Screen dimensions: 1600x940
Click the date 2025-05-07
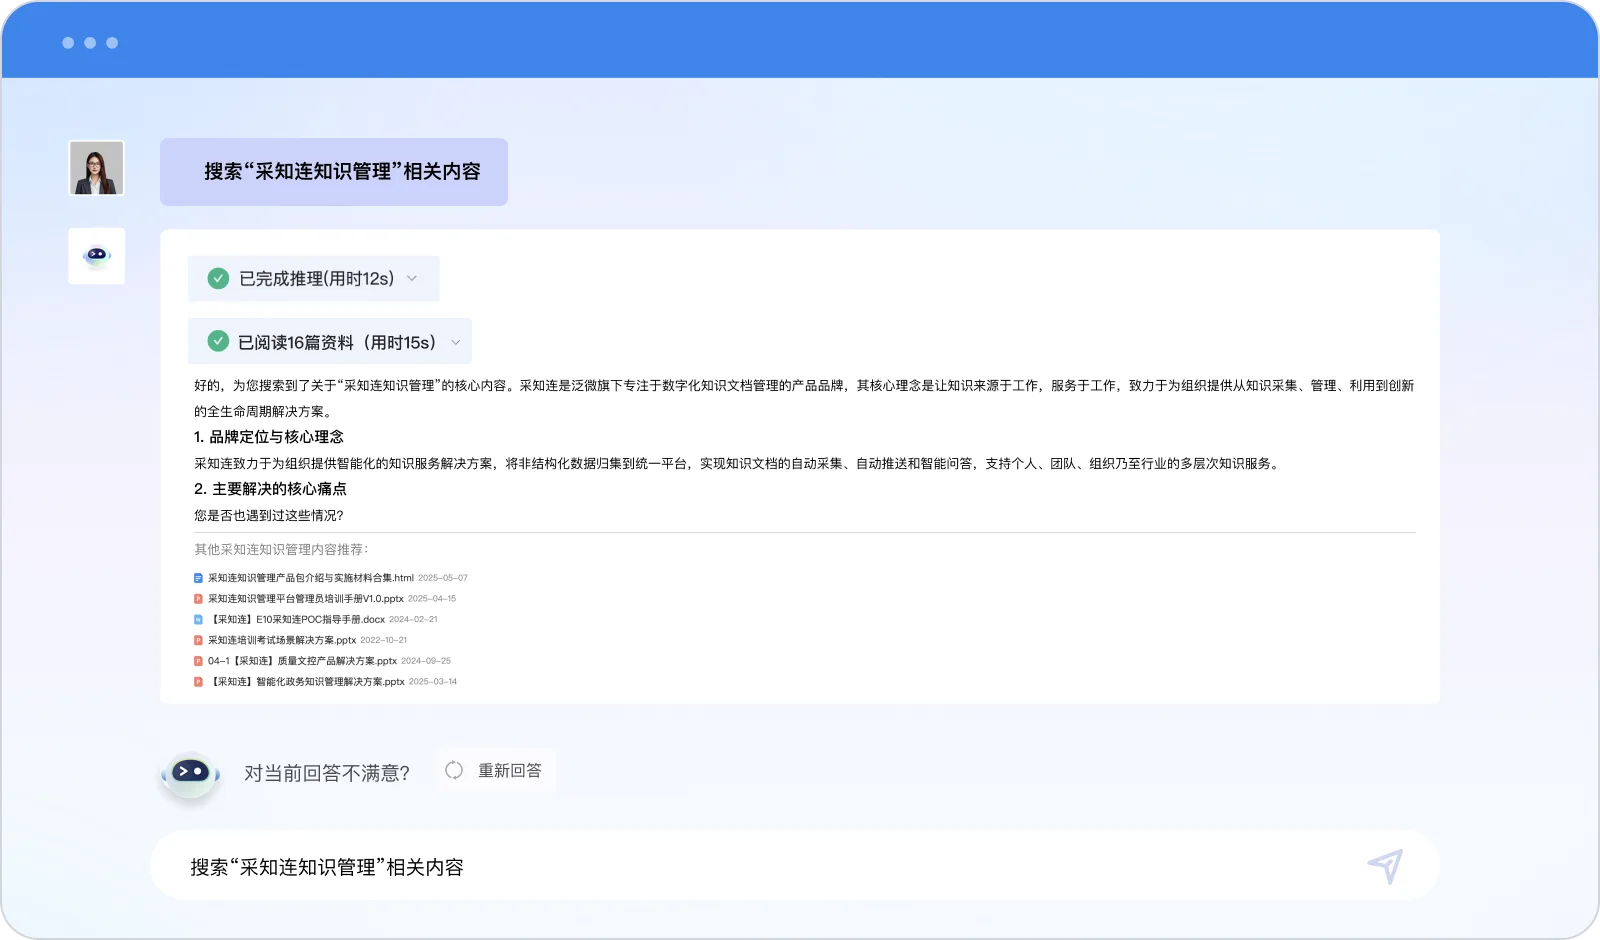click(443, 578)
